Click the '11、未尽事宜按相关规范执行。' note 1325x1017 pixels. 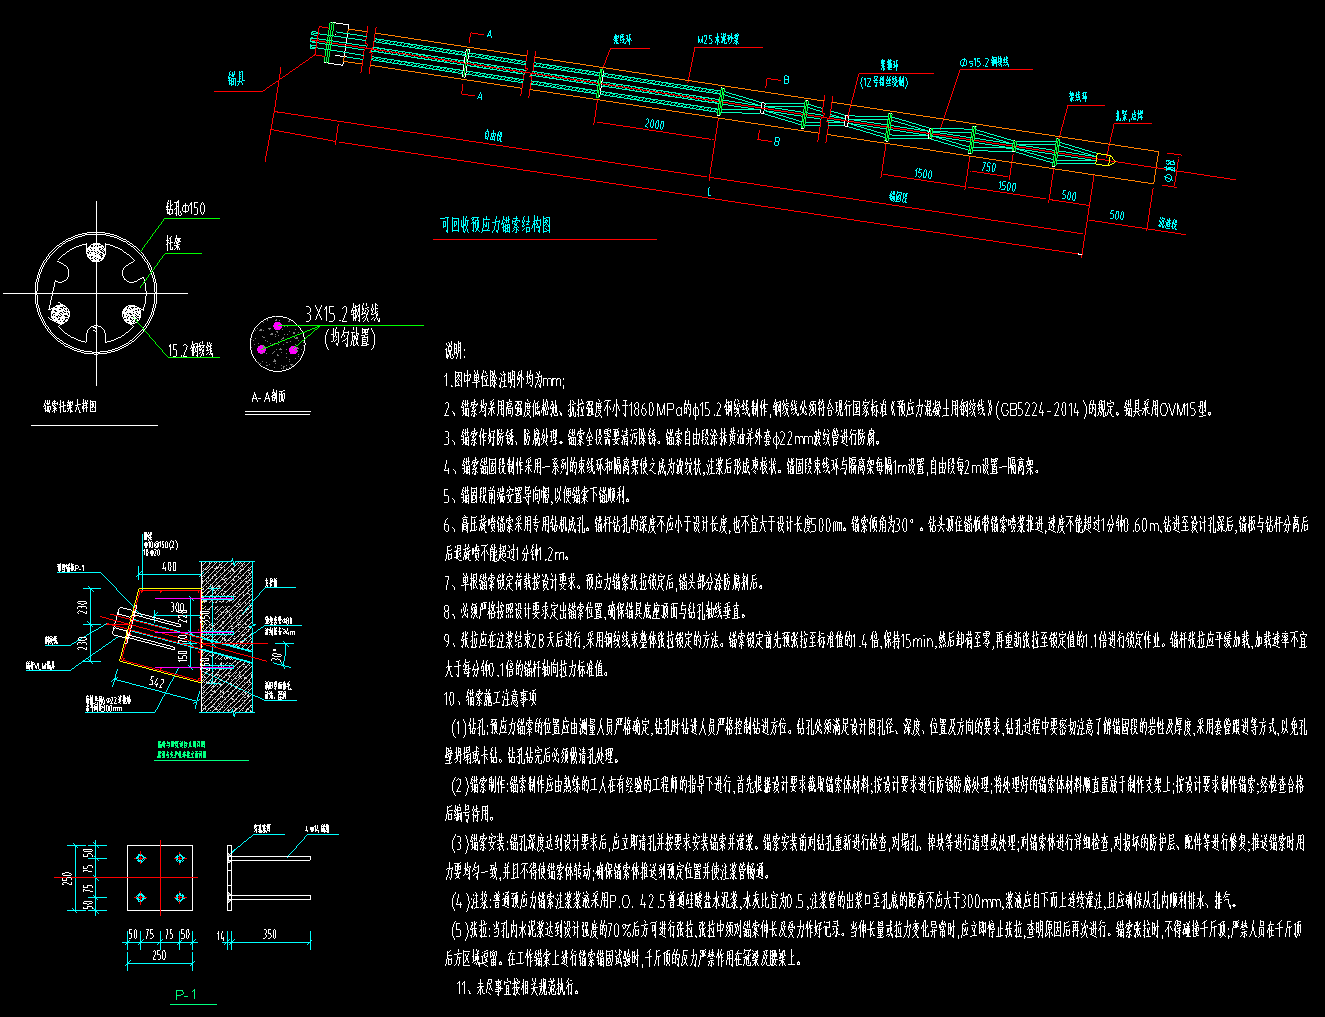[x=516, y=988]
